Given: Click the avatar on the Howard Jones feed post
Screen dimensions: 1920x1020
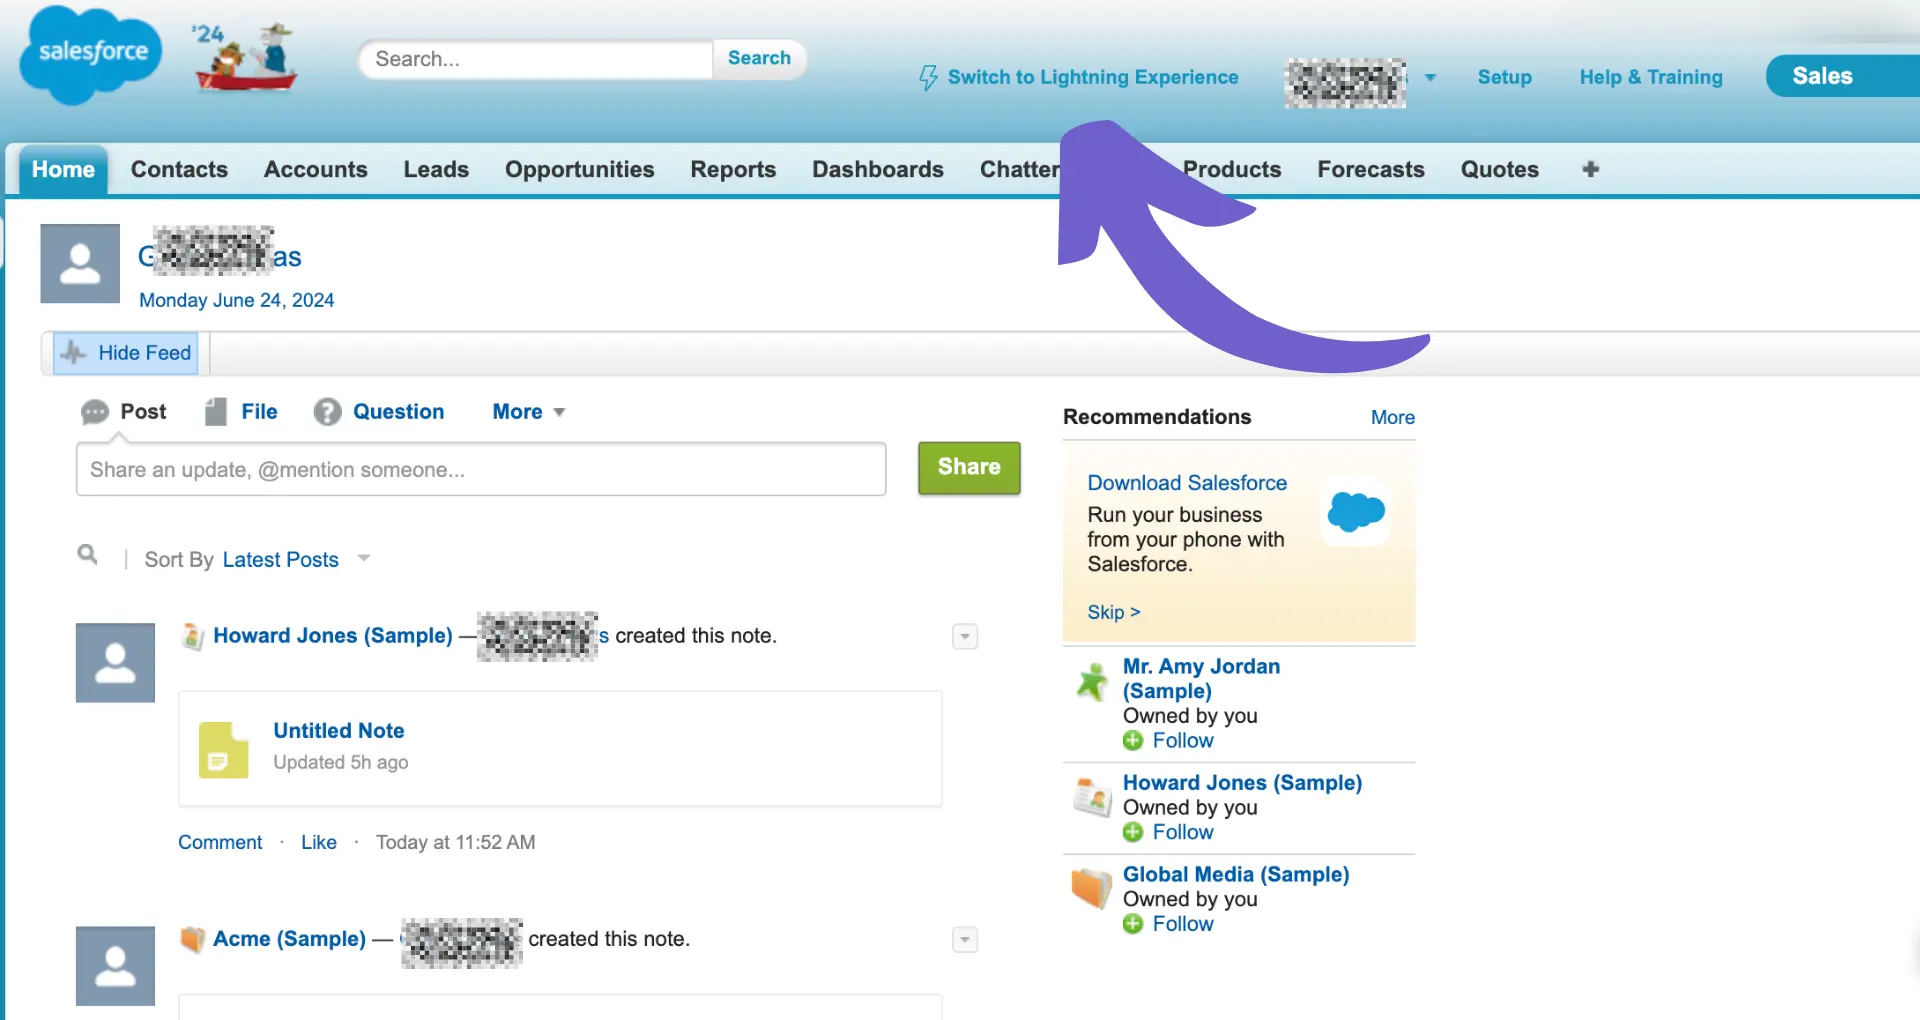Looking at the screenshot, I should click(x=116, y=663).
